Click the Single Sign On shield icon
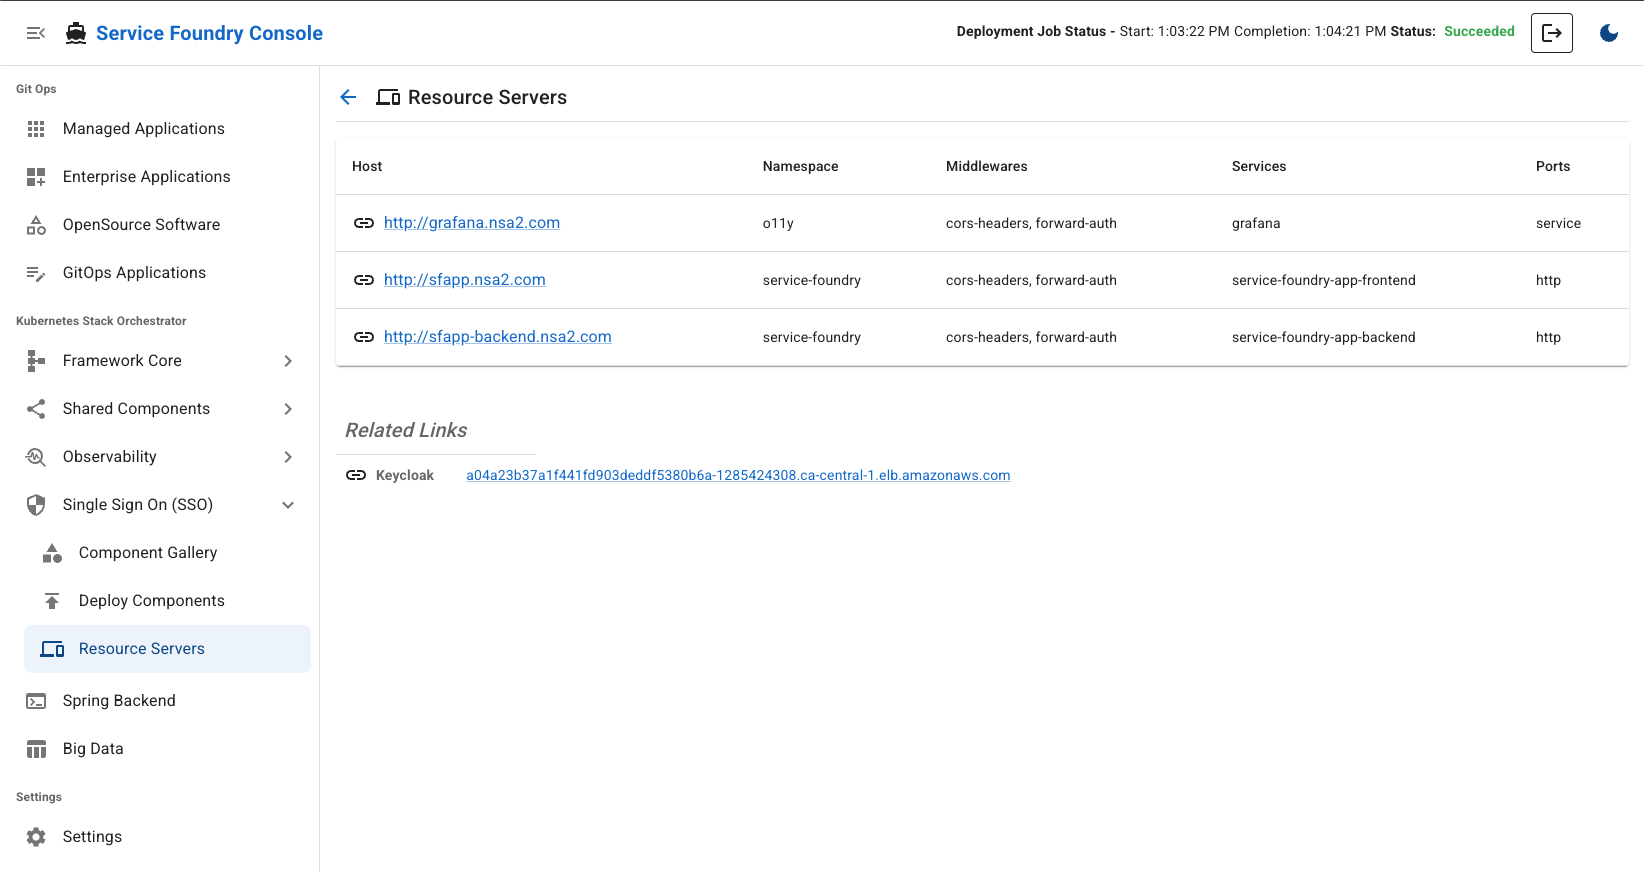1644x872 pixels. [x=36, y=505]
